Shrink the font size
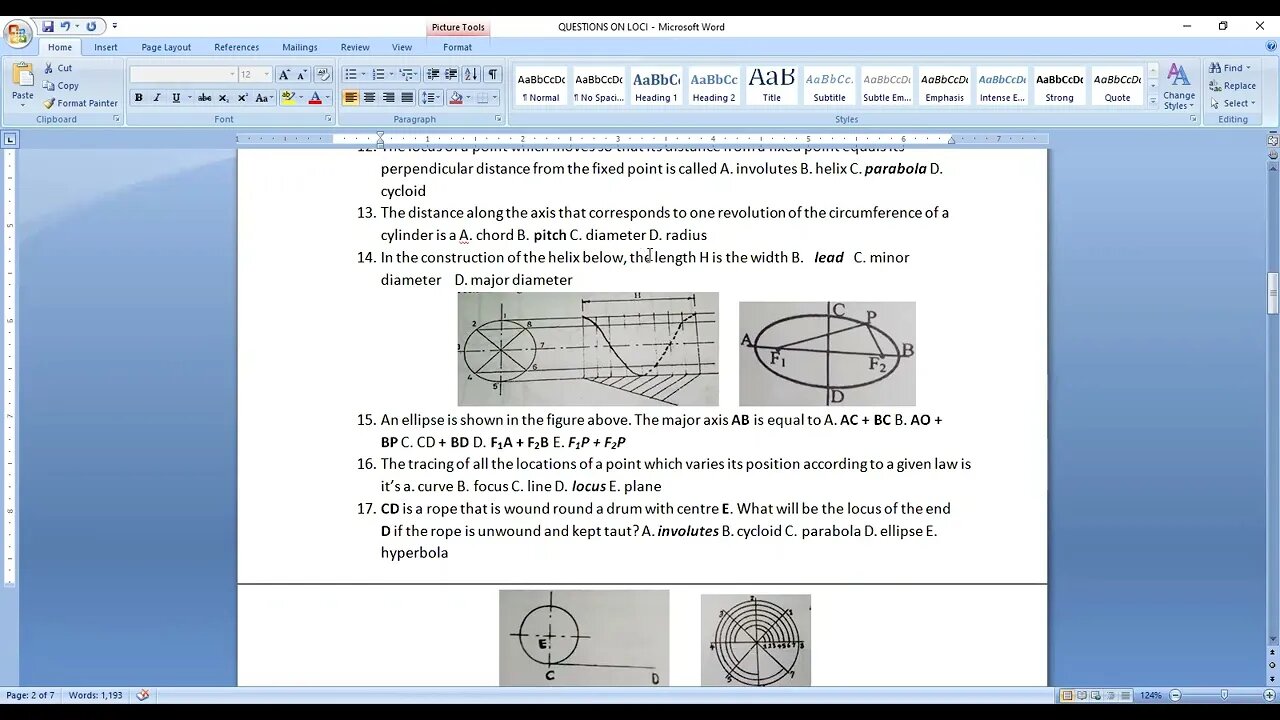 (x=301, y=74)
